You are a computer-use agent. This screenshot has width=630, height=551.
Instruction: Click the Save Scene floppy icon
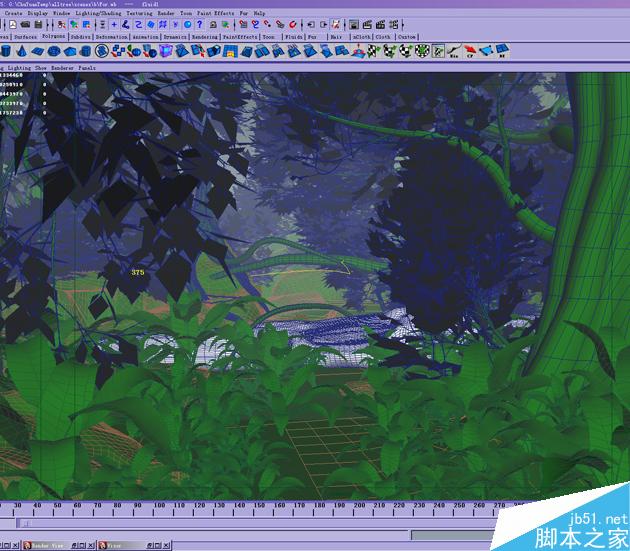pos(39,25)
